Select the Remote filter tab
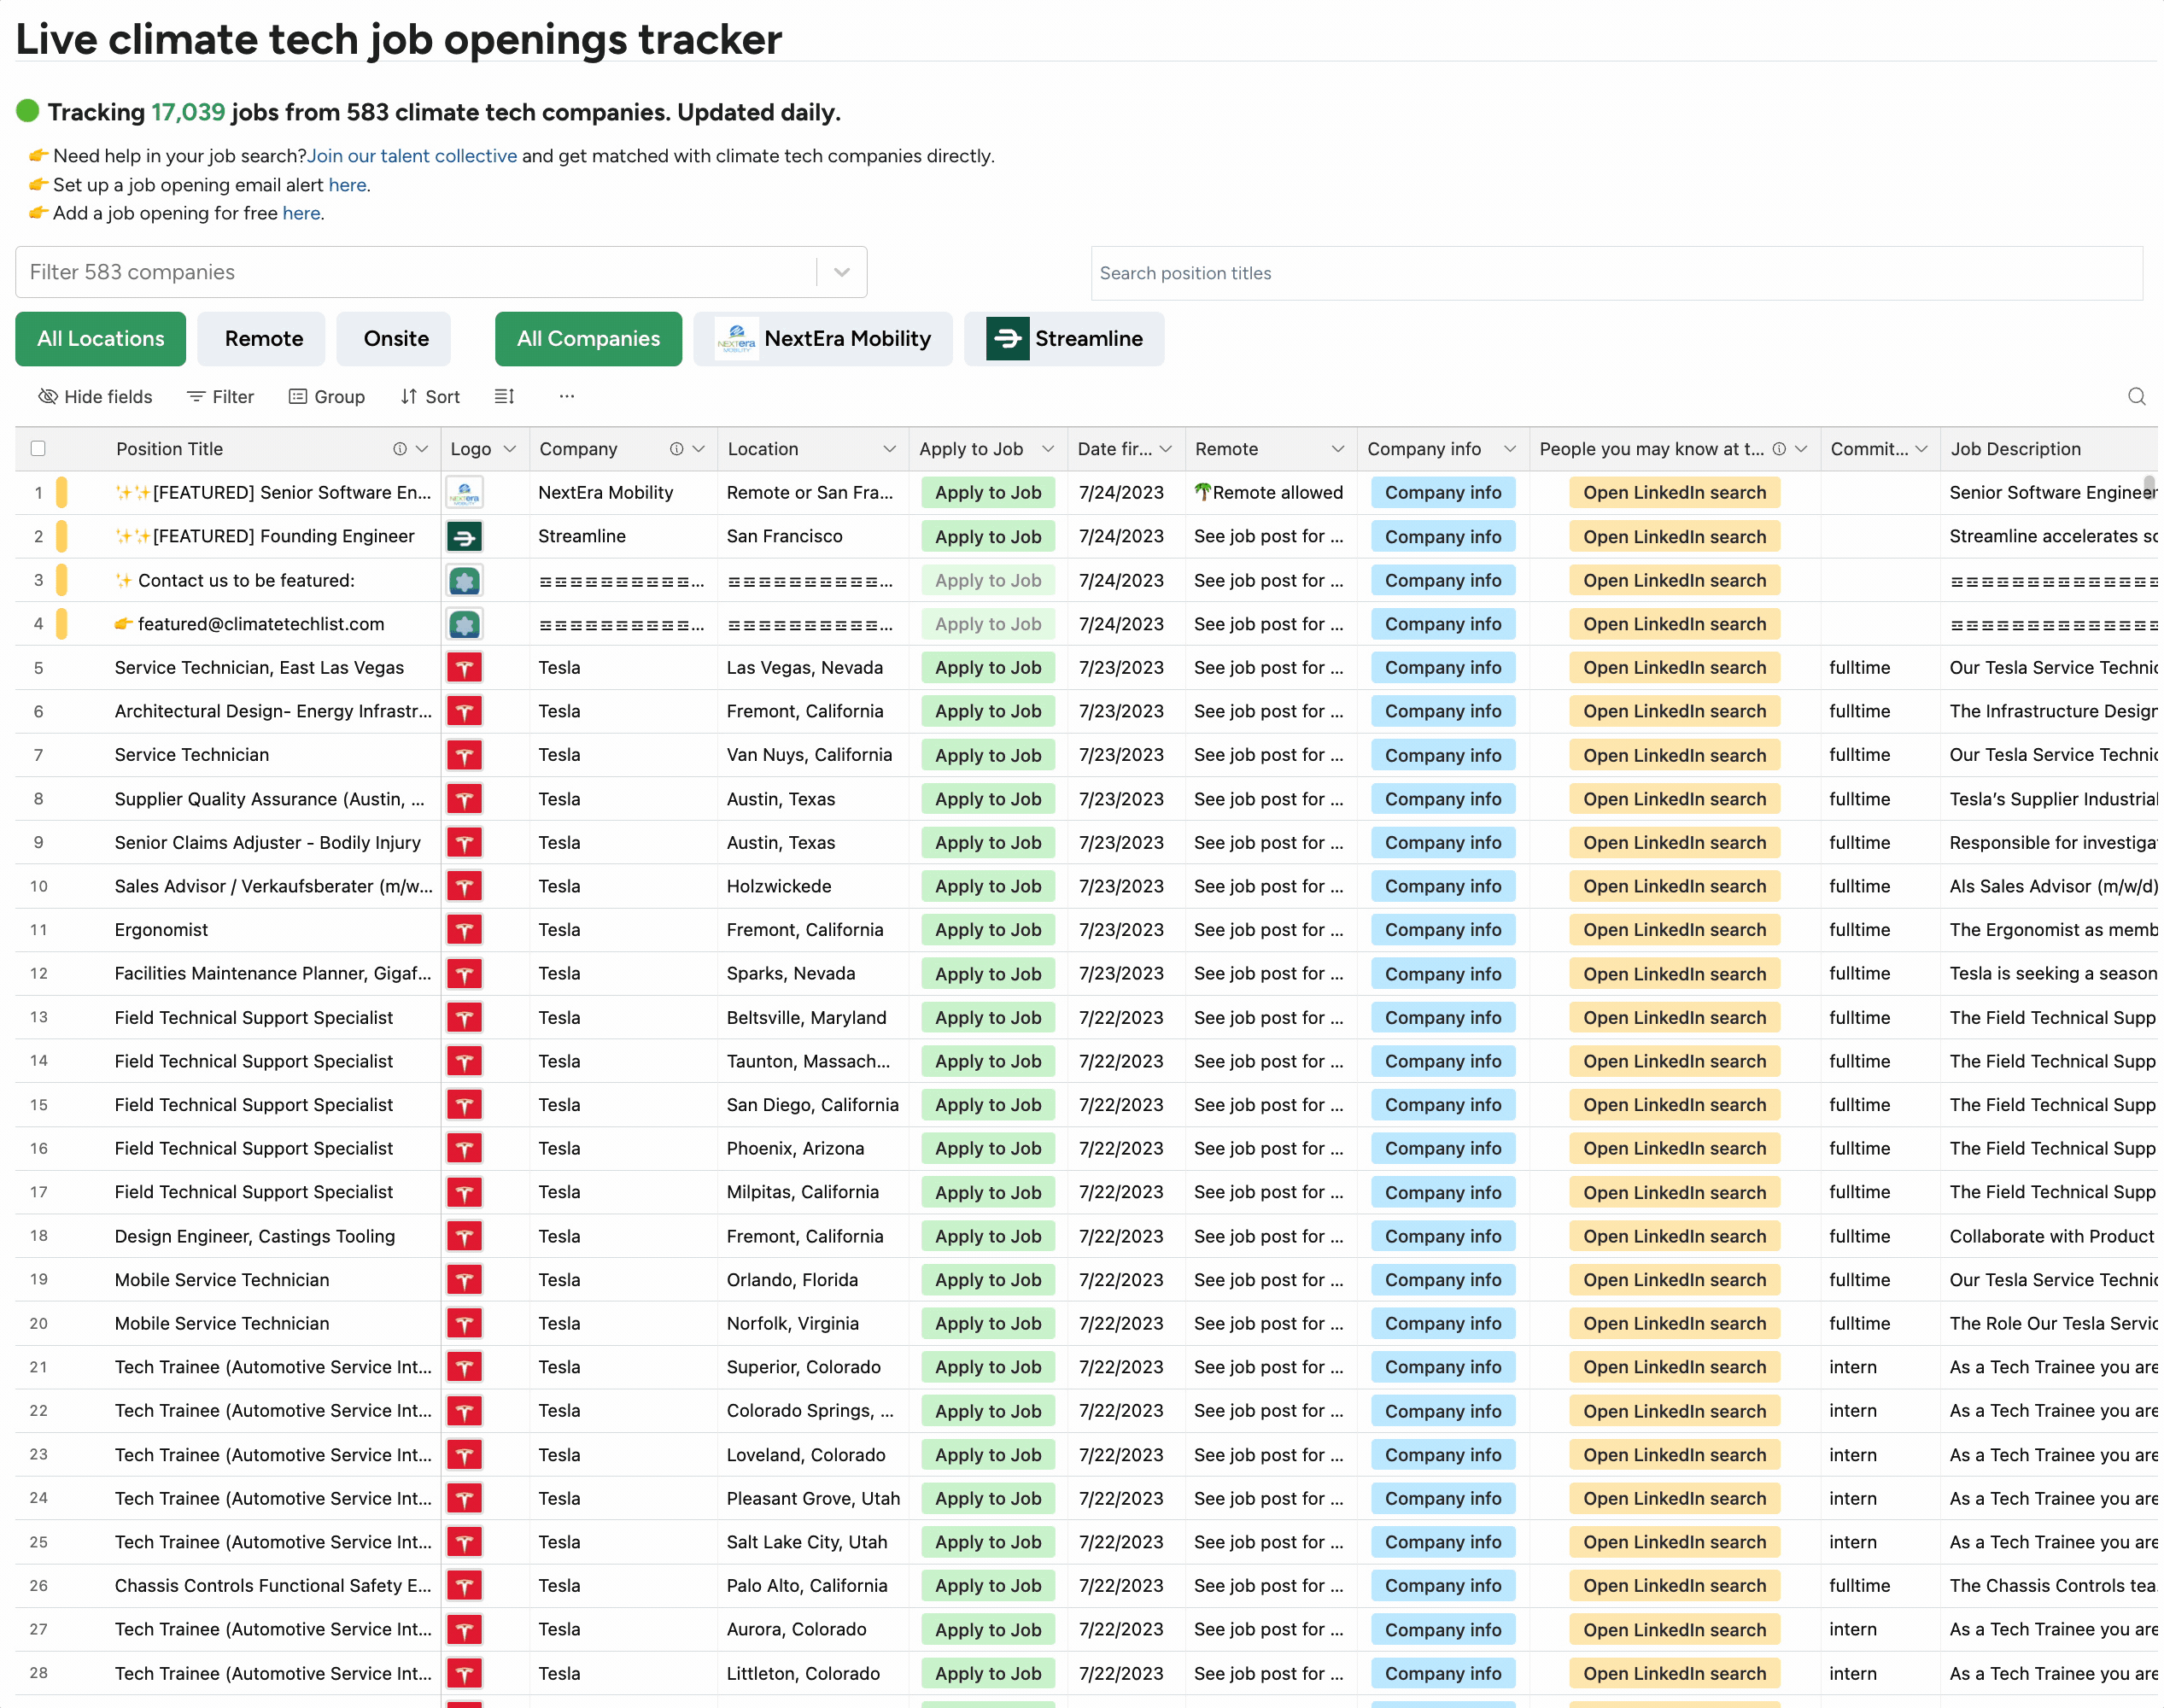This screenshot has height=1708, width=2164. (x=263, y=339)
